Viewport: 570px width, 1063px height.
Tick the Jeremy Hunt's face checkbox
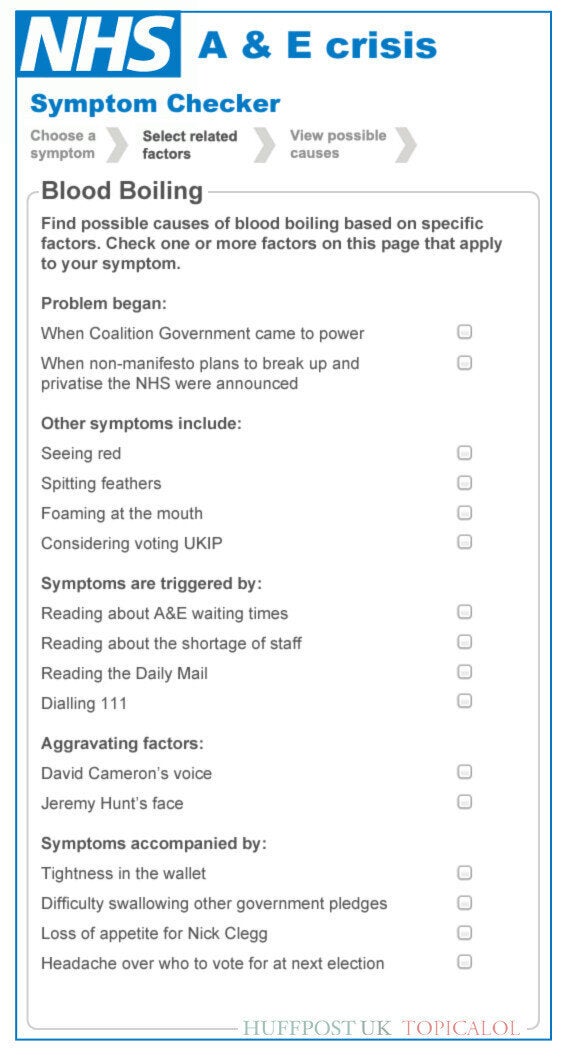[x=464, y=802]
